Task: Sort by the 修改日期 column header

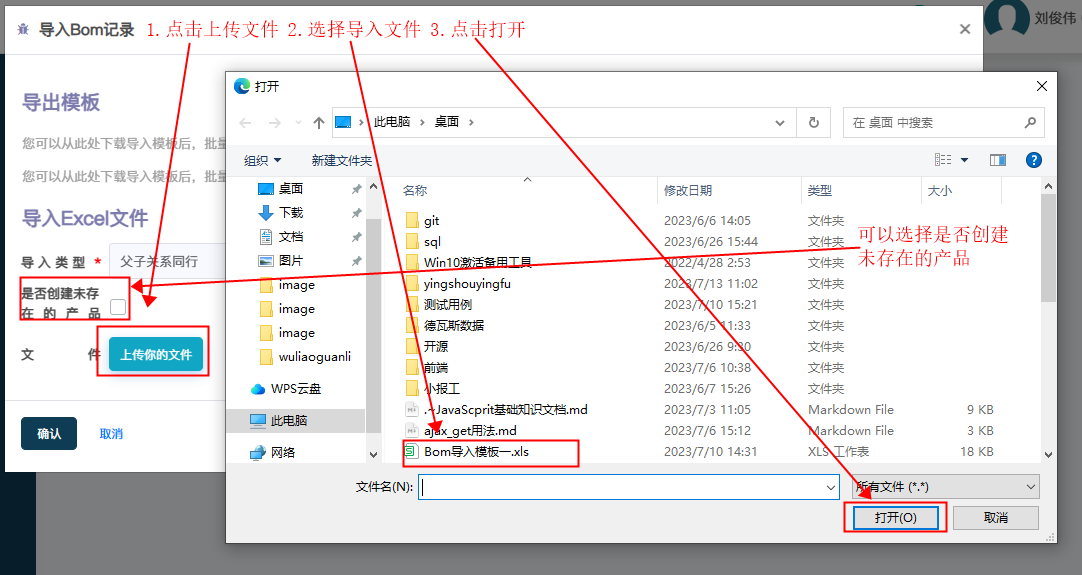Action: [688, 190]
